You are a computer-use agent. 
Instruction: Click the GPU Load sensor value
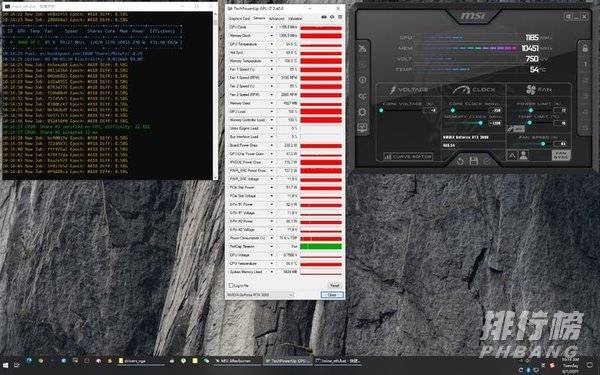pyautogui.click(x=287, y=111)
